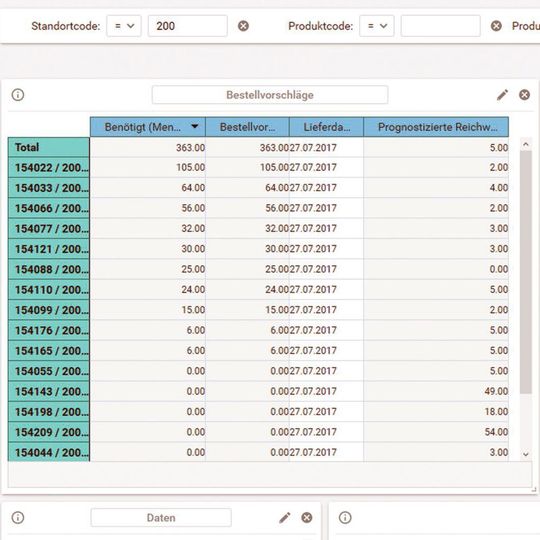
Task: Click the table's vertical scrollbar thumb
Action: click(x=526, y=272)
